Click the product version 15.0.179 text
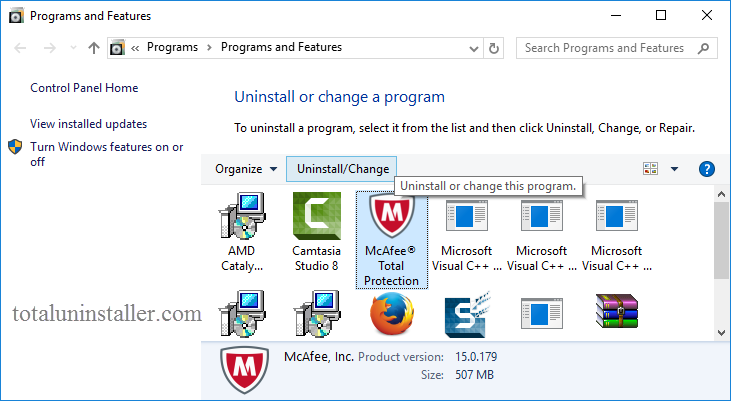Screen dimensions: 731x401 [476, 357]
